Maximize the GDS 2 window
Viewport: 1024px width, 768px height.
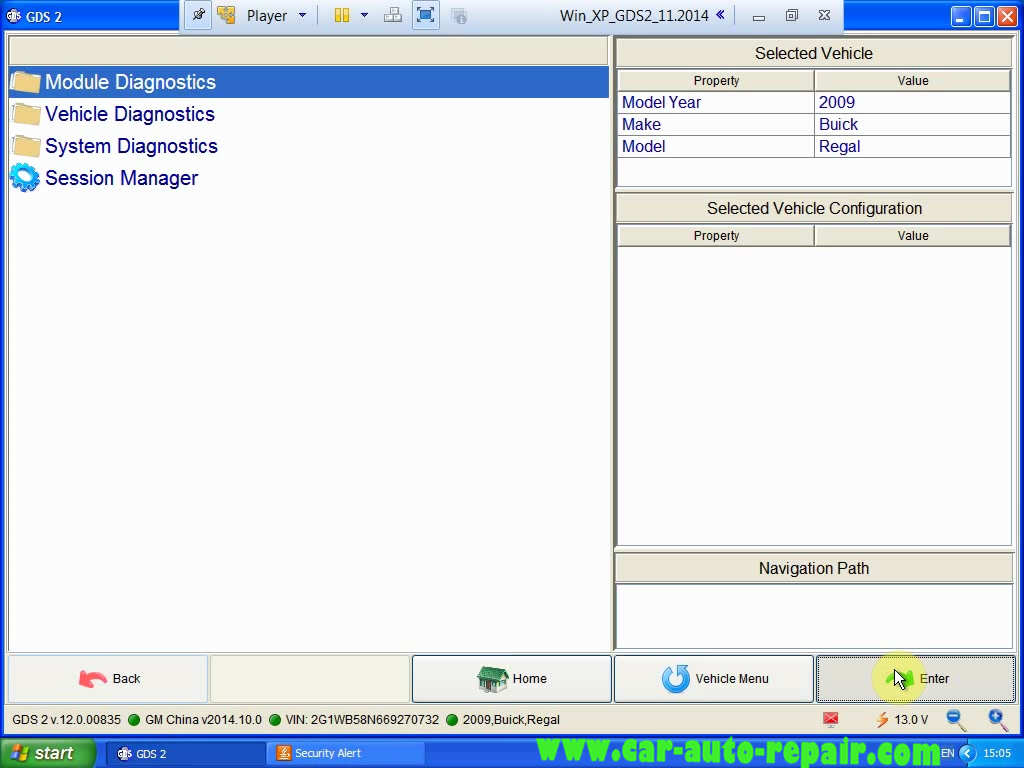coord(984,16)
